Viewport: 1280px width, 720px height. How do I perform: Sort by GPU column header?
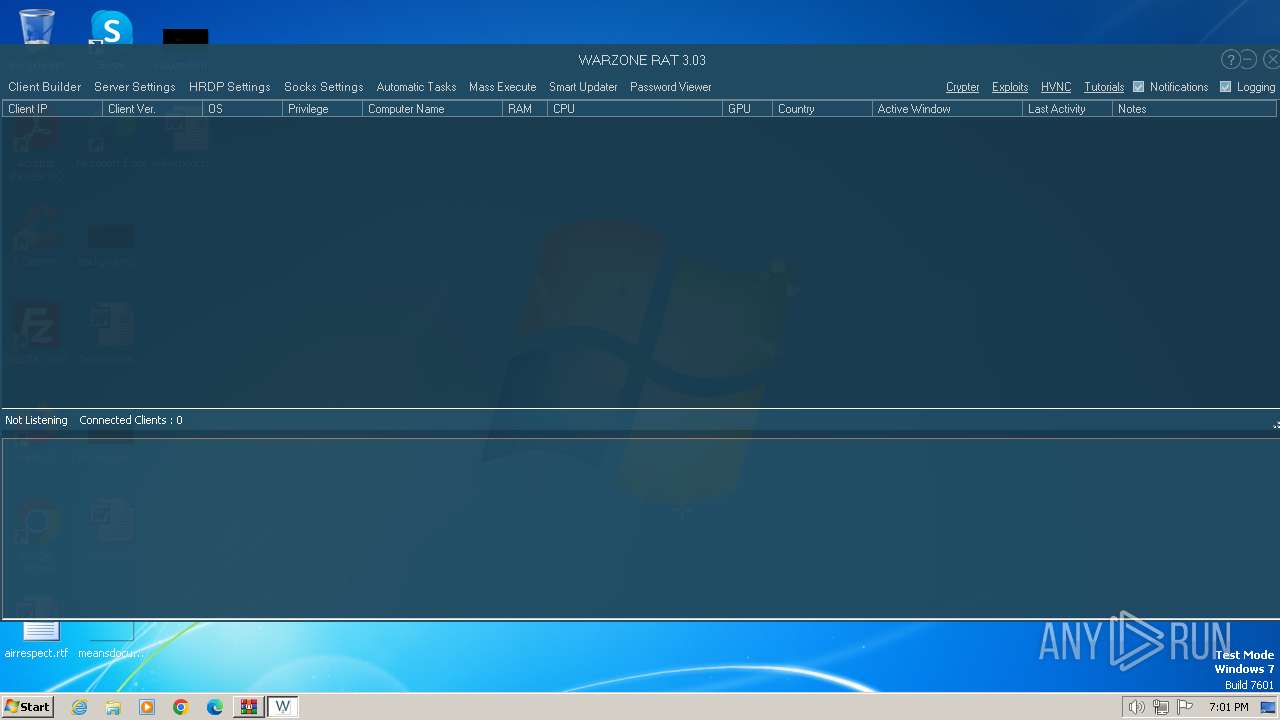[x=747, y=109]
